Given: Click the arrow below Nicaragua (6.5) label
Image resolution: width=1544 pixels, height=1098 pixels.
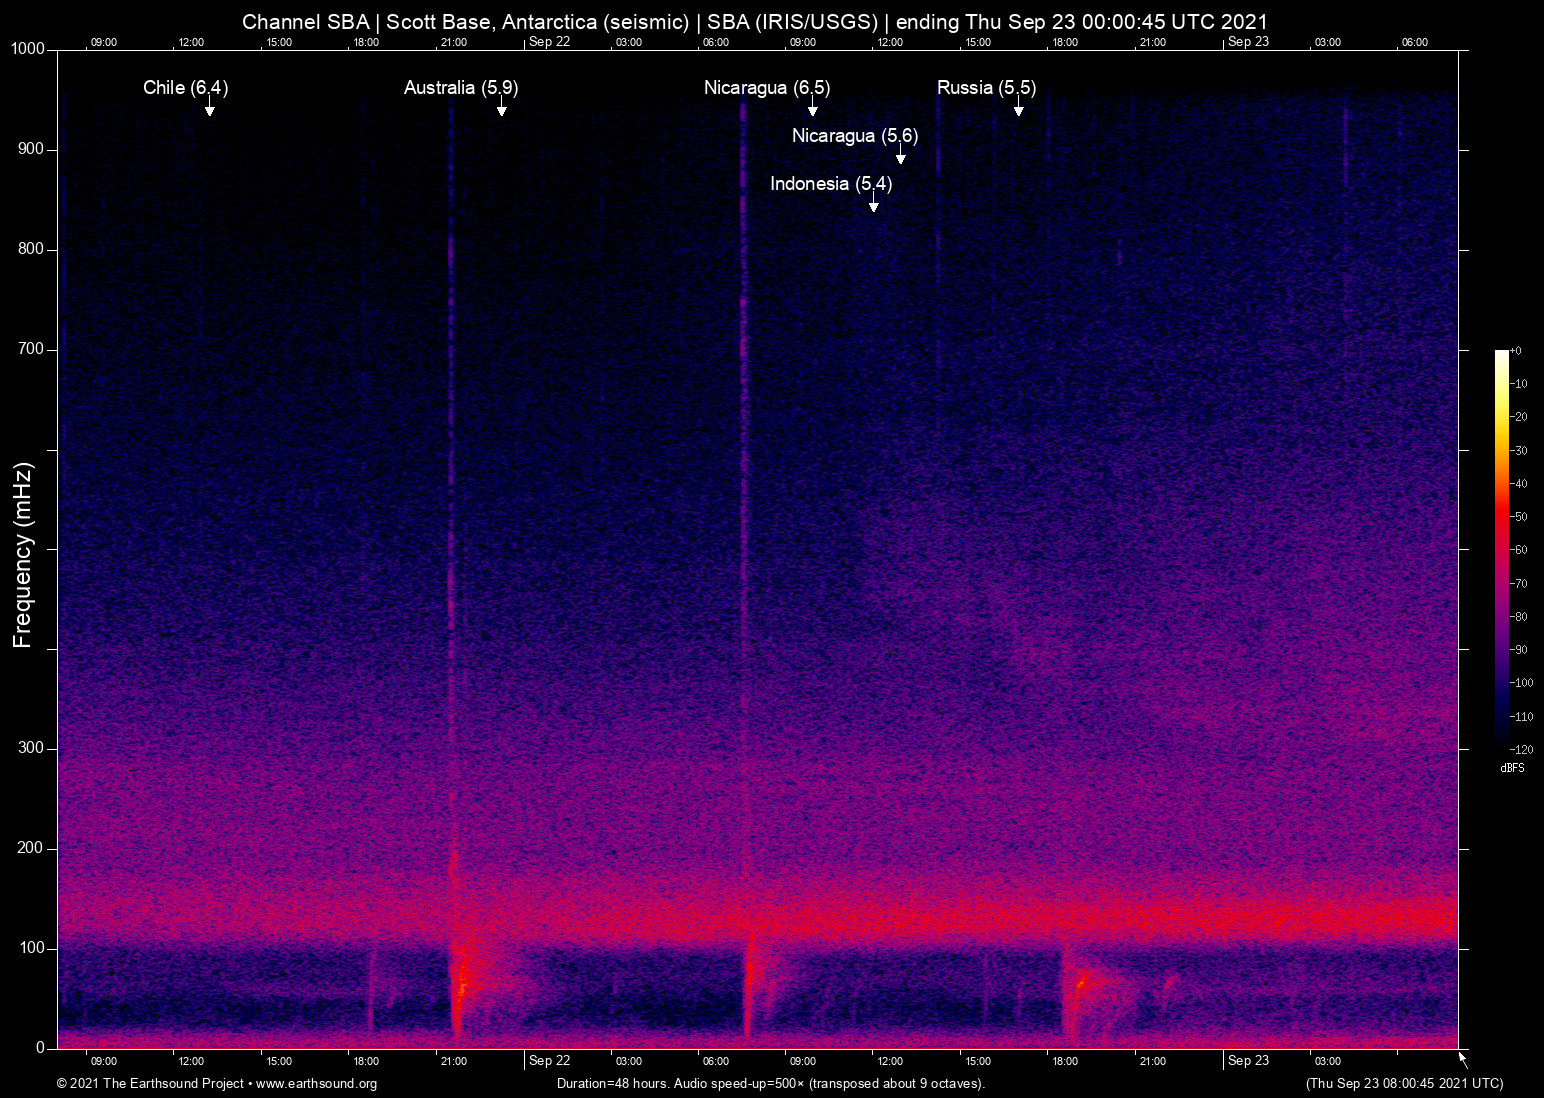Looking at the screenshot, I should click(x=812, y=107).
